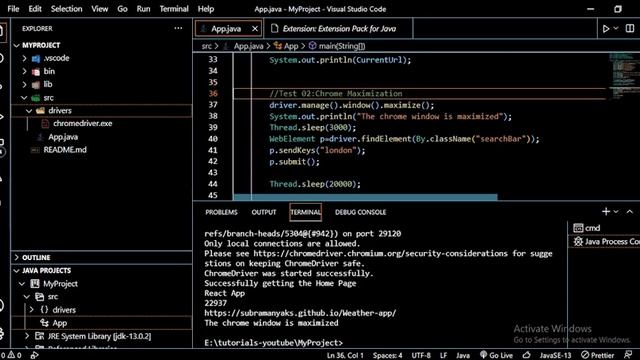The height and width of the screenshot is (360, 640).
Task: Open Explorer more actions ellipsis
Action: click(178, 28)
